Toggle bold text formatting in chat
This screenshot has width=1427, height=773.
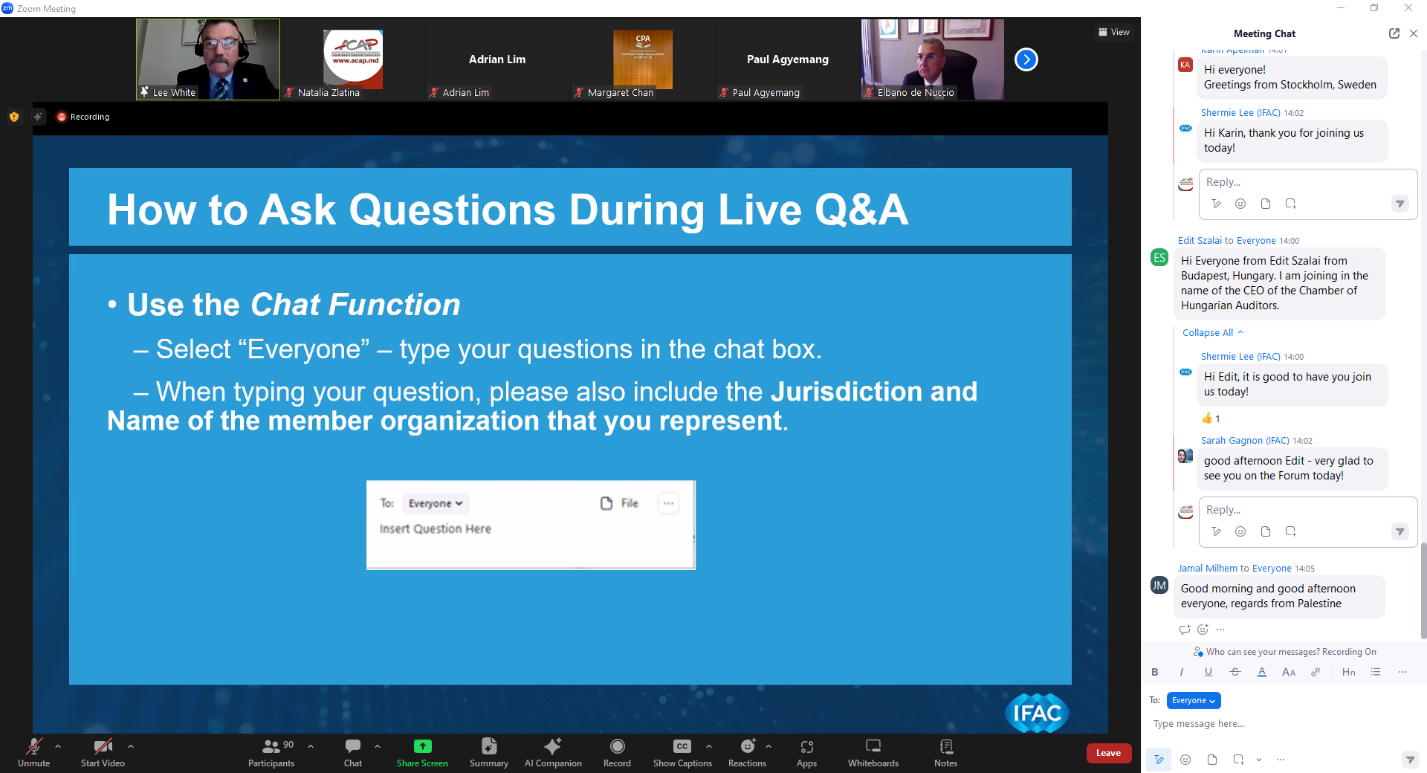tap(1155, 672)
